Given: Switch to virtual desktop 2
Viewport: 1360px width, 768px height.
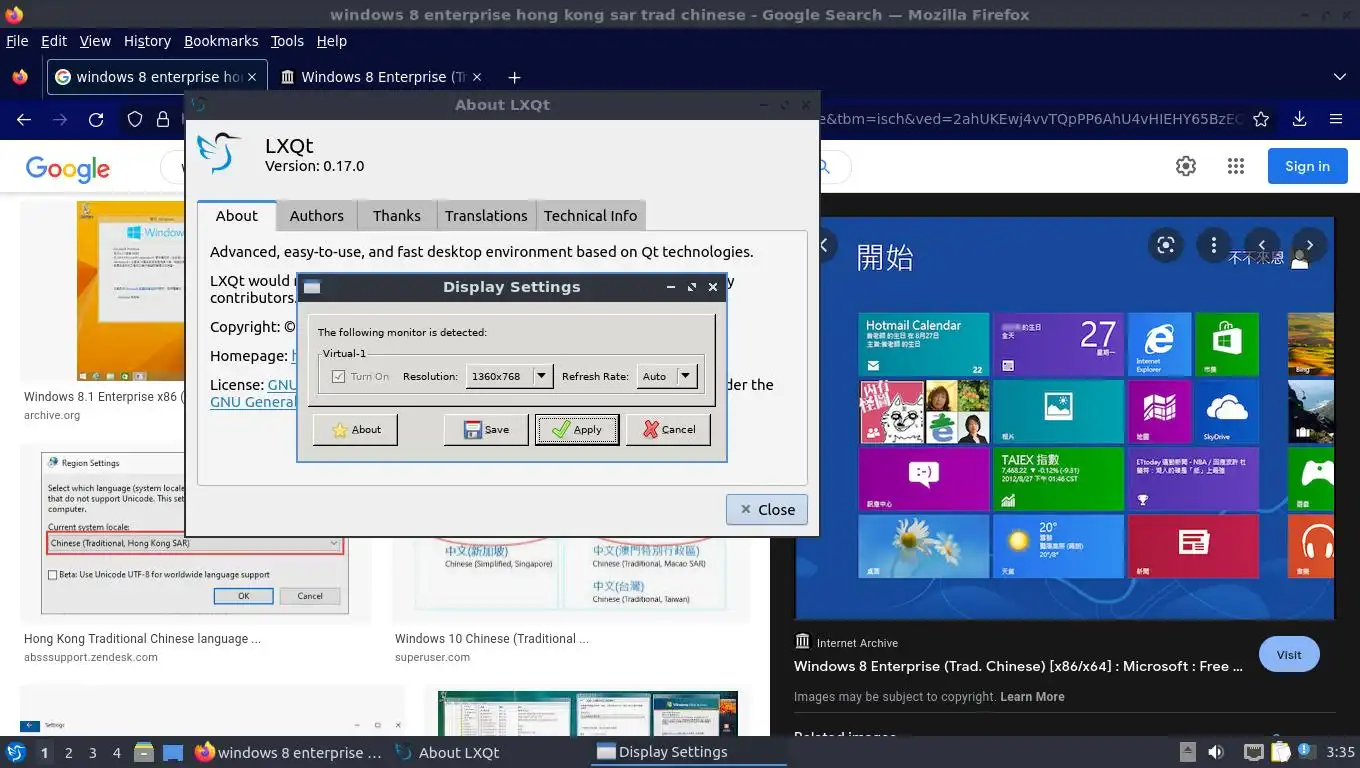Looking at the screenshot, I should point(68,752).
